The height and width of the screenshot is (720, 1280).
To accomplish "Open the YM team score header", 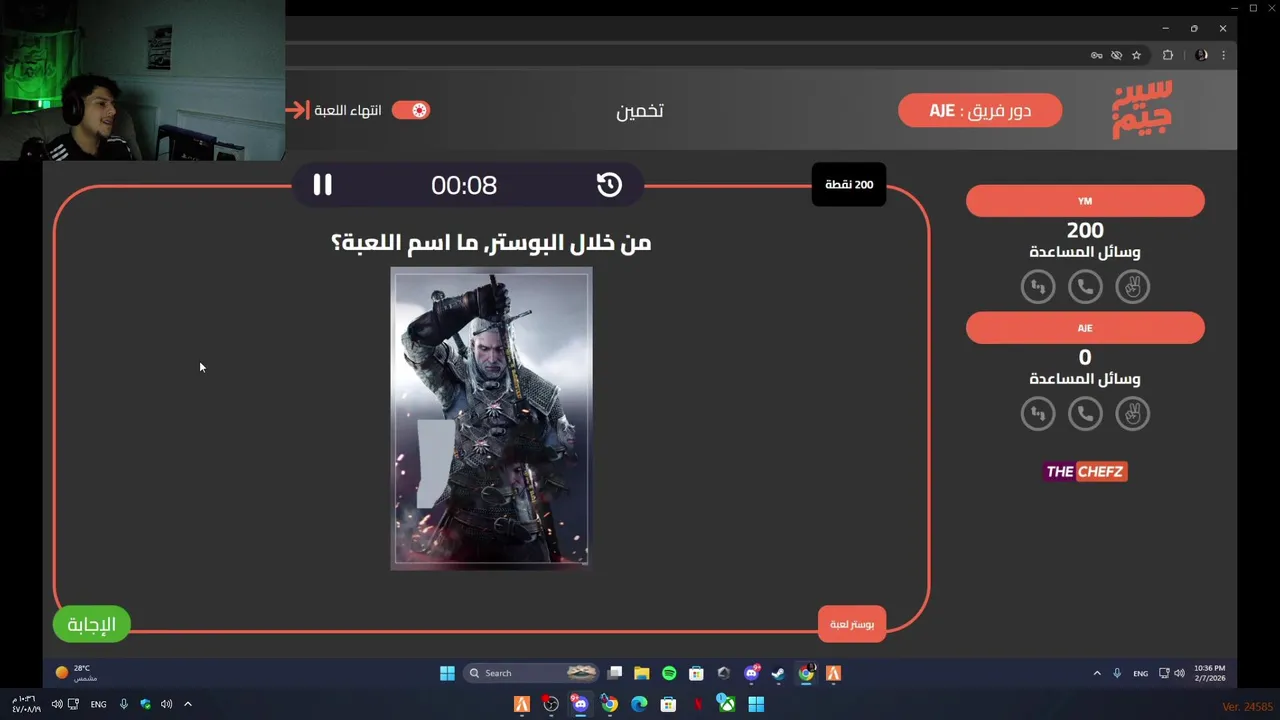I will point(1085,201).
